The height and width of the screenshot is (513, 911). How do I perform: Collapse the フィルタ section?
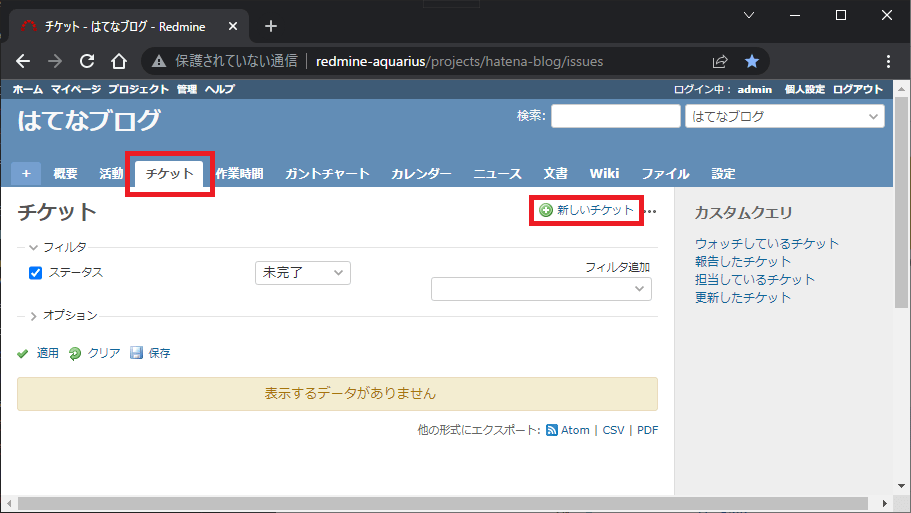[x=58, y=247]
